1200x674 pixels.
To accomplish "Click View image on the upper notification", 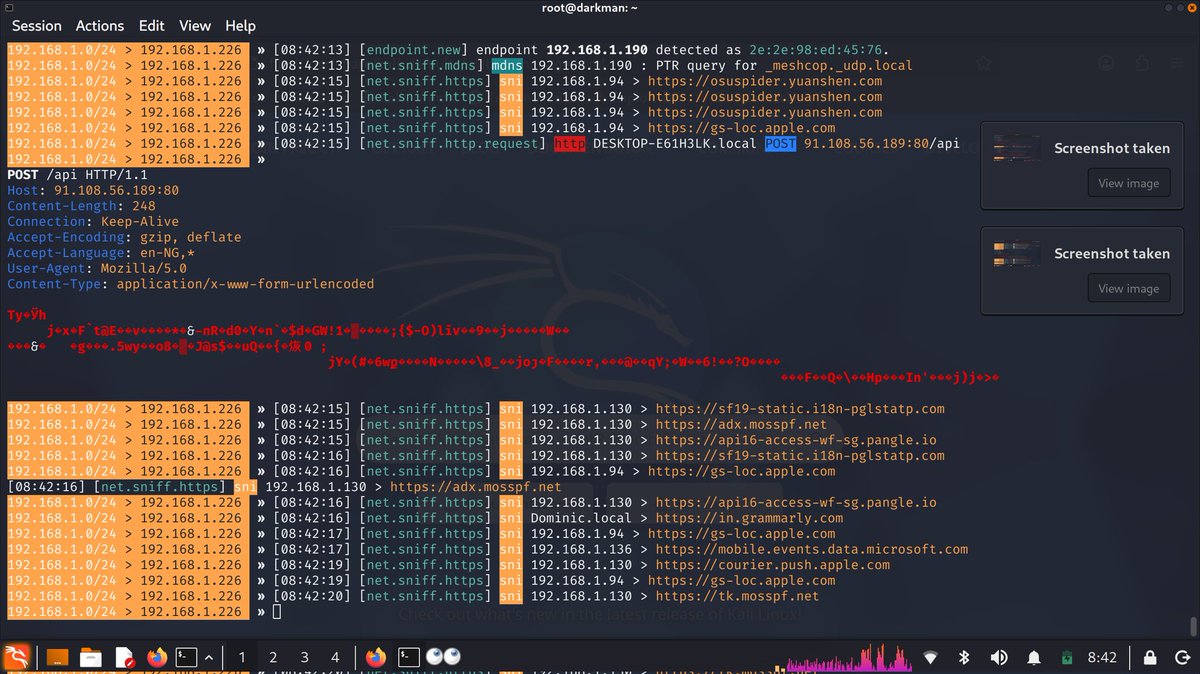I will [x=1129, y=183].
